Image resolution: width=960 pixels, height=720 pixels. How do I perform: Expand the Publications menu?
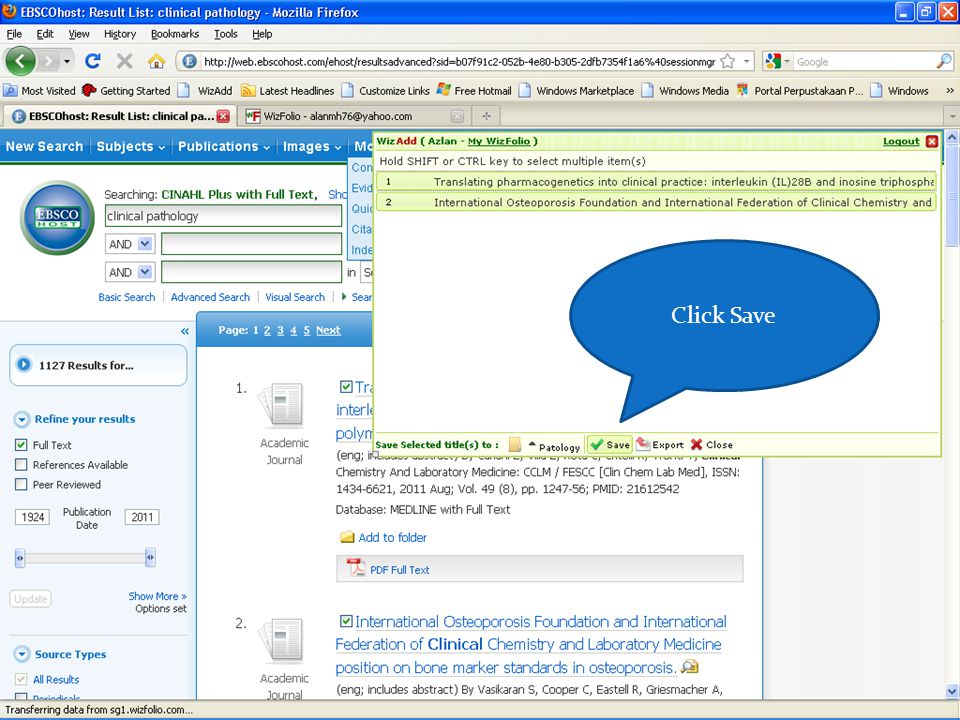224,146
